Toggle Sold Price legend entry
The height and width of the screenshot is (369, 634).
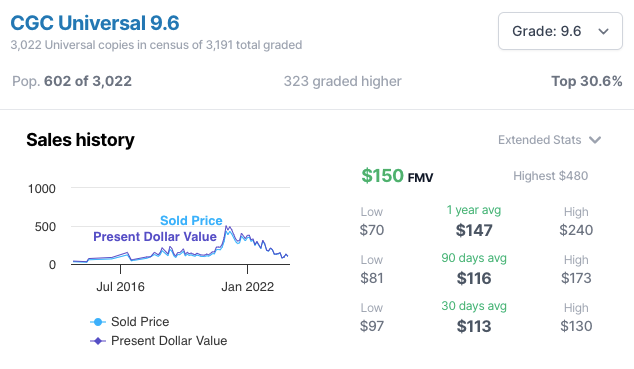pyautogui.click(x=129, y=322)
